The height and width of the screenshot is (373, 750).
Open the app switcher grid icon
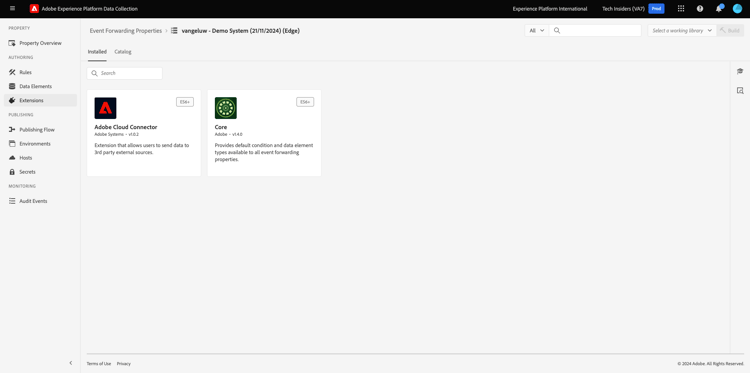point(681,9)
